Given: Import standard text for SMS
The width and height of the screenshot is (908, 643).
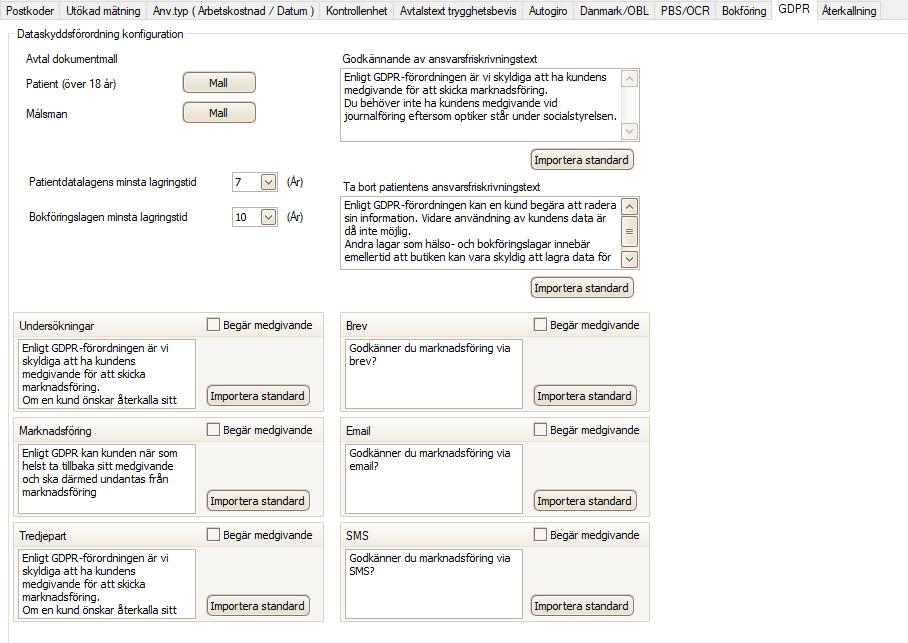Looking at the screenshot, I should [x=582, y=606].
